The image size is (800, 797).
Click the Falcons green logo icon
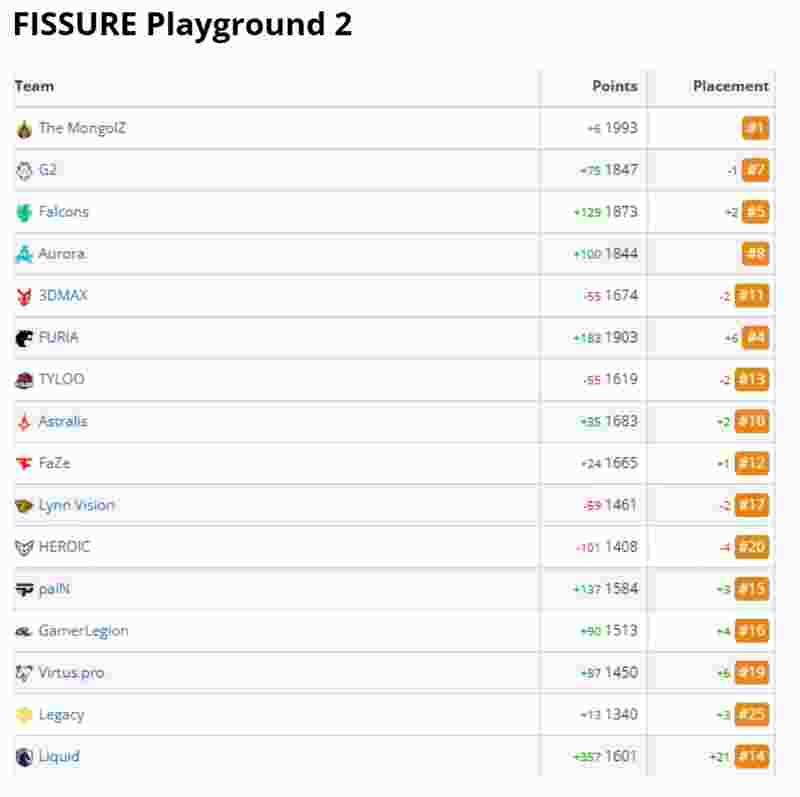coord(24,212)
